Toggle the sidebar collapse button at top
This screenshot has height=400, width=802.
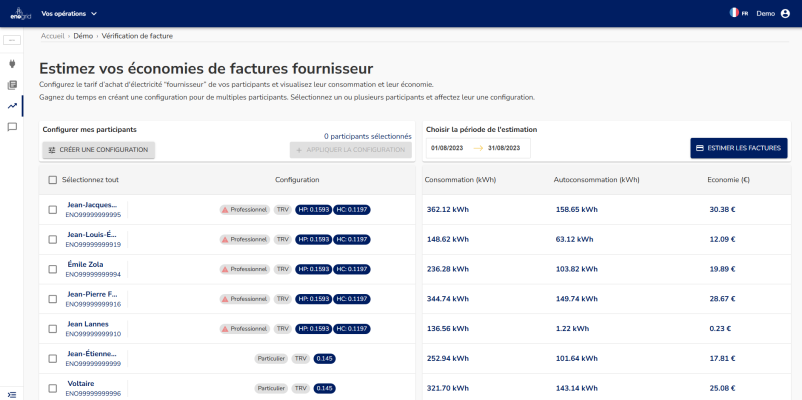(x=12, y=40)
